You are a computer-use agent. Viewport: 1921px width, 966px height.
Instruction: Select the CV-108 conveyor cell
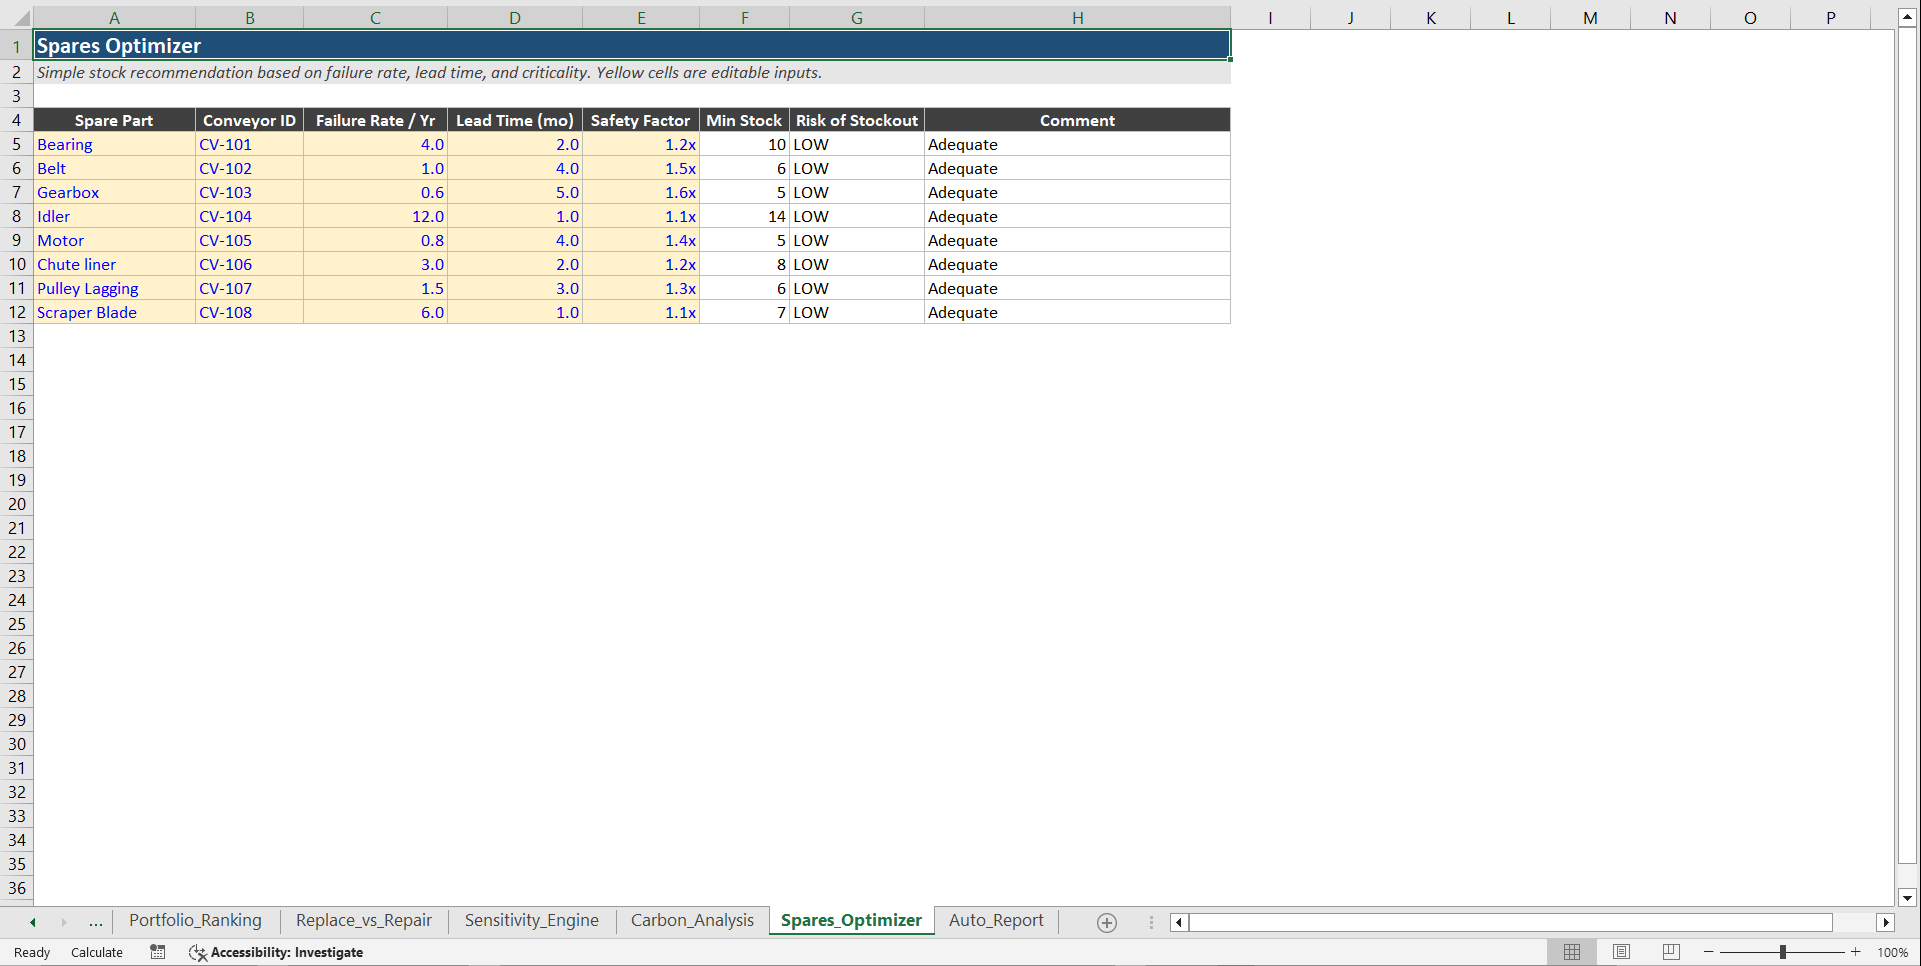pos(249,312)
